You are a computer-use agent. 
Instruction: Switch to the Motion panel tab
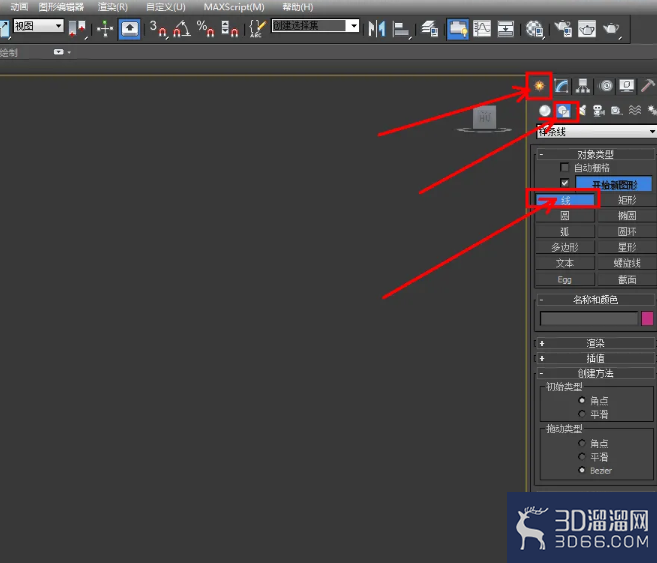coord(606,86)
